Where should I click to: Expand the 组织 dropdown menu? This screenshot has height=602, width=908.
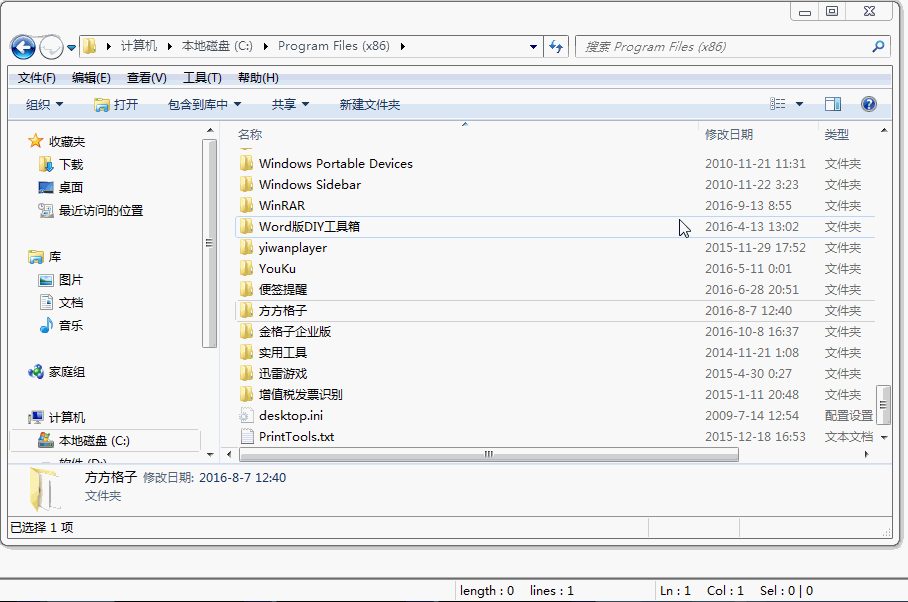(44, 104)
